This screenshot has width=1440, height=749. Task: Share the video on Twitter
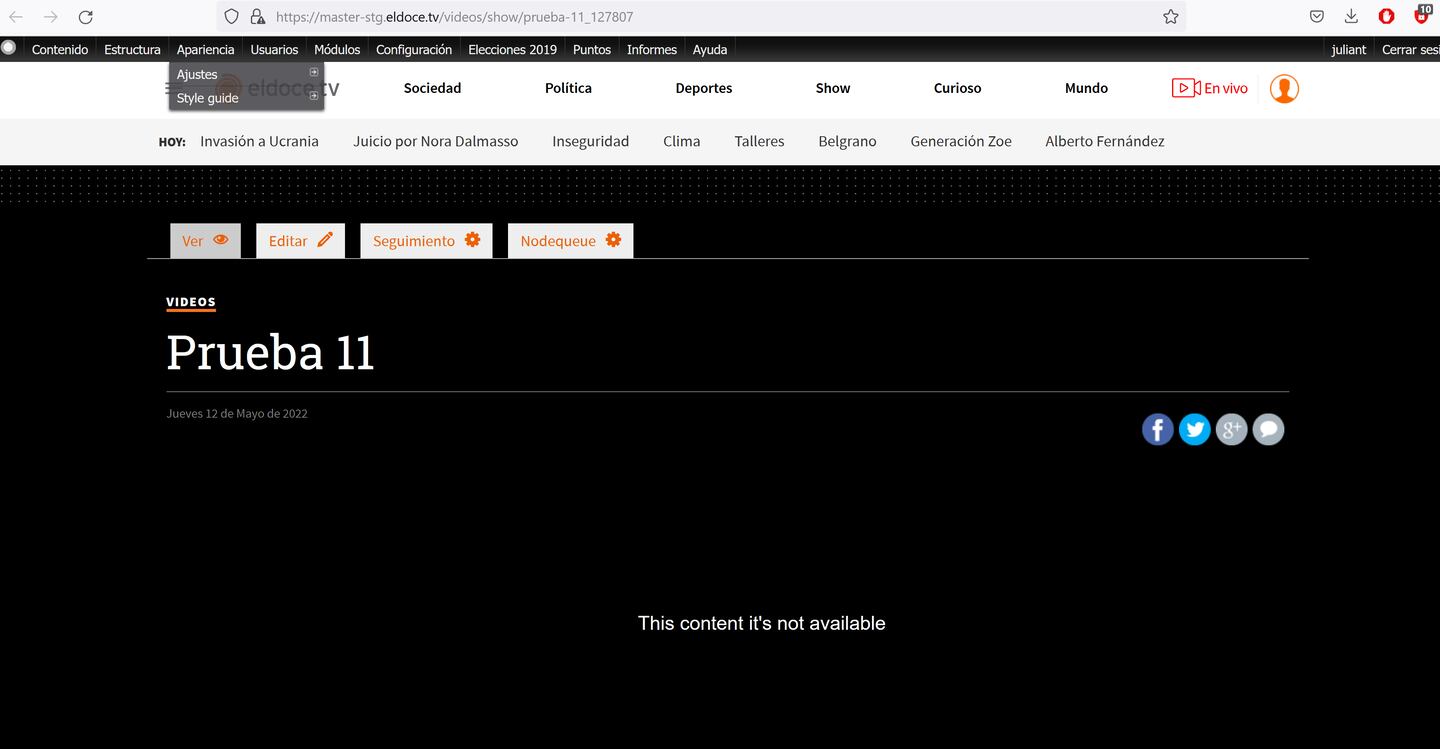pos(1194,430)
